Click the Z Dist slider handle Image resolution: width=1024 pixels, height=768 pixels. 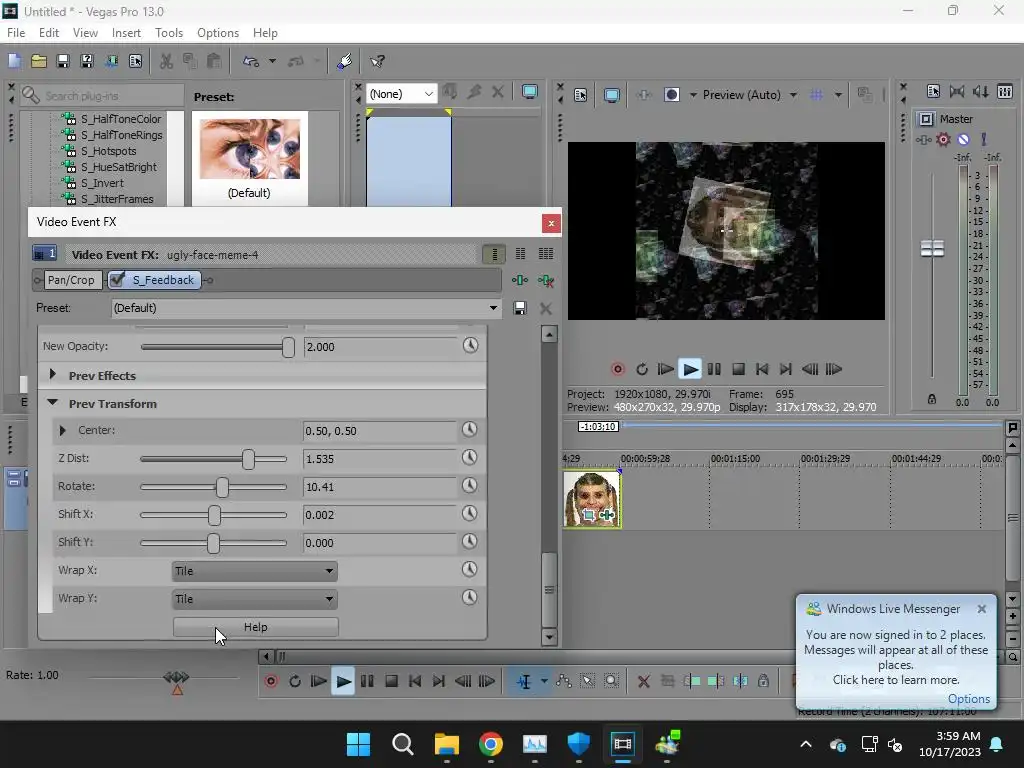point(248,459)
